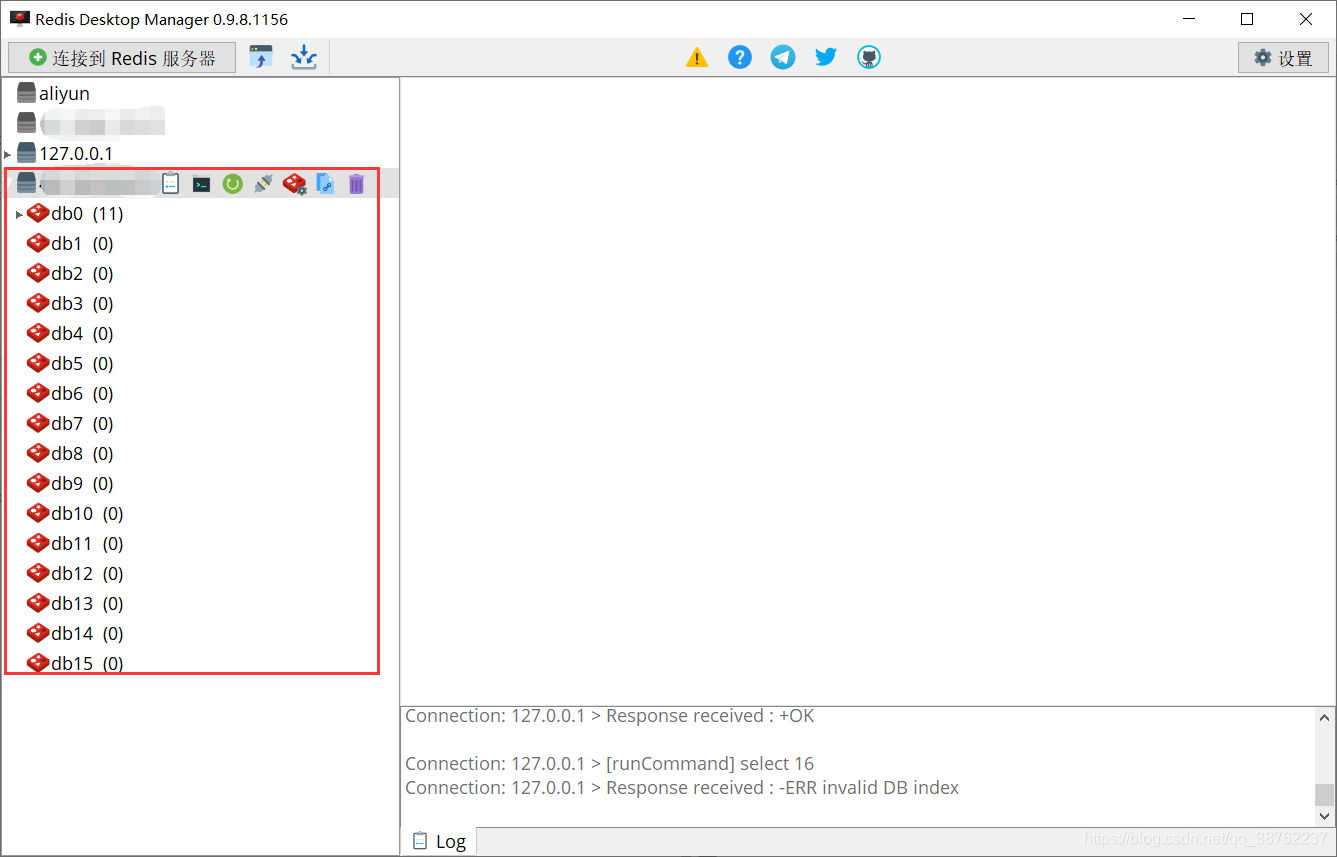Click the server icon beside 127.0.0.1
Screen dimensions: 1337x857
(x=27, y=153)
